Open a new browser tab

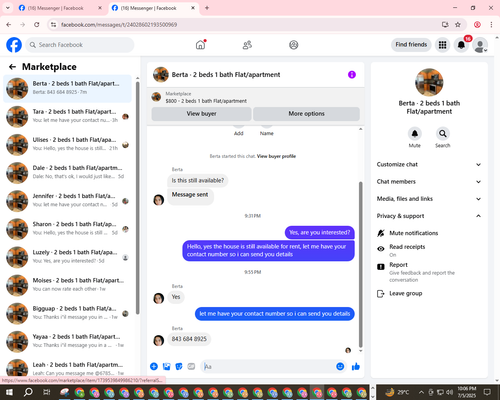click(207, 8)
